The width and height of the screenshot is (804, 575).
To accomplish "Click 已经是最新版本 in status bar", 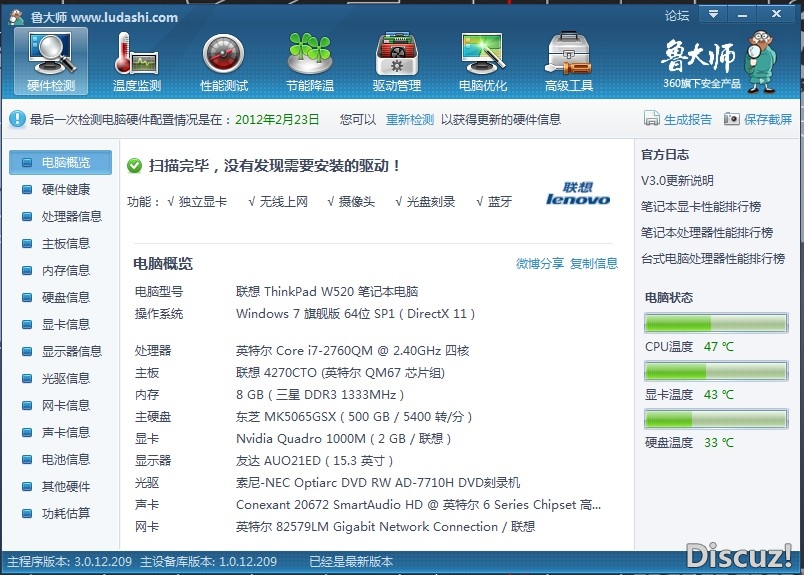I will pos(351,562).
